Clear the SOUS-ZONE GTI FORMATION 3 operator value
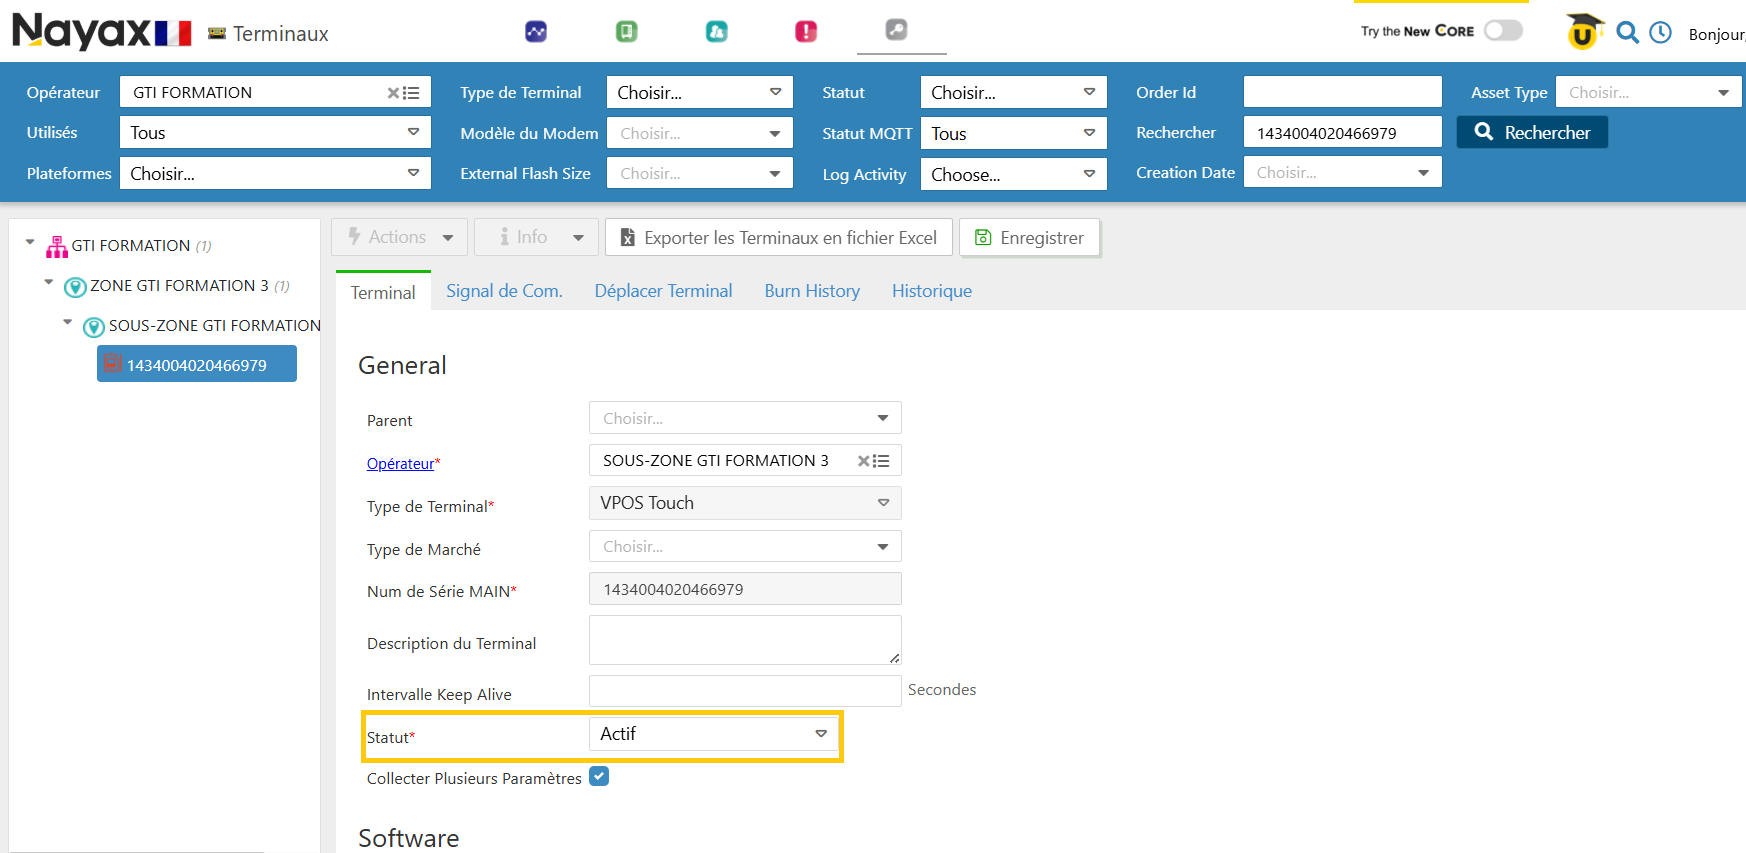The image size is (1746, 853). click(863, 461)
